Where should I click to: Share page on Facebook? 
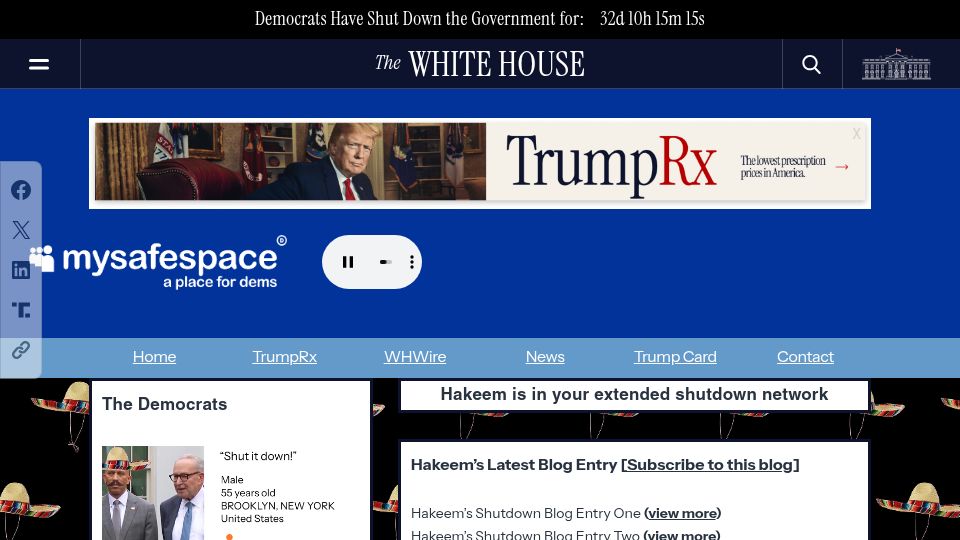(x=21, y=190)
